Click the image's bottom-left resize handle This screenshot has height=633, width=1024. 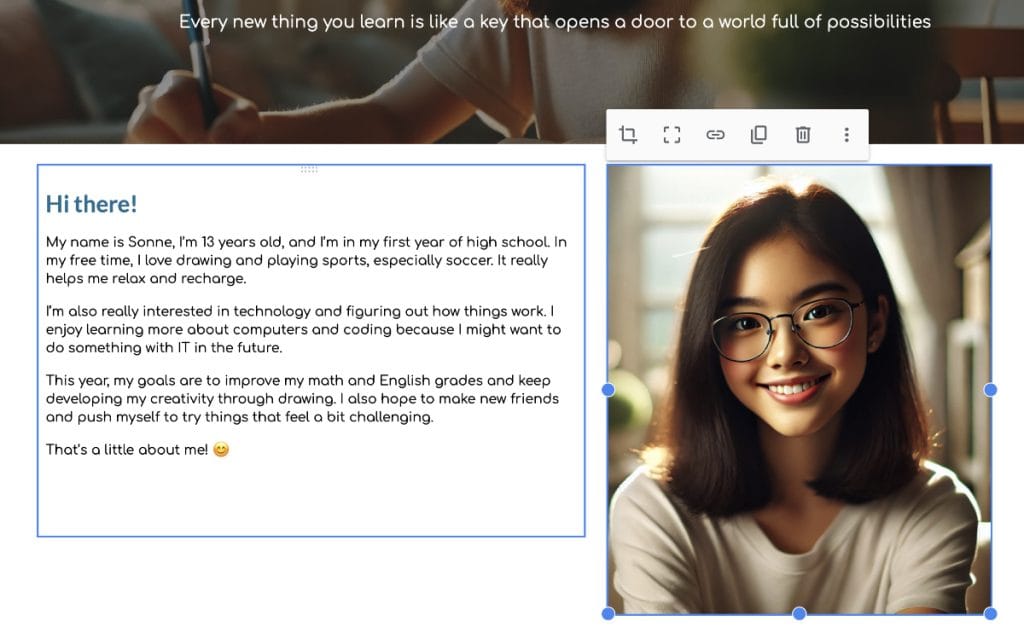click(x=608, y=613)
